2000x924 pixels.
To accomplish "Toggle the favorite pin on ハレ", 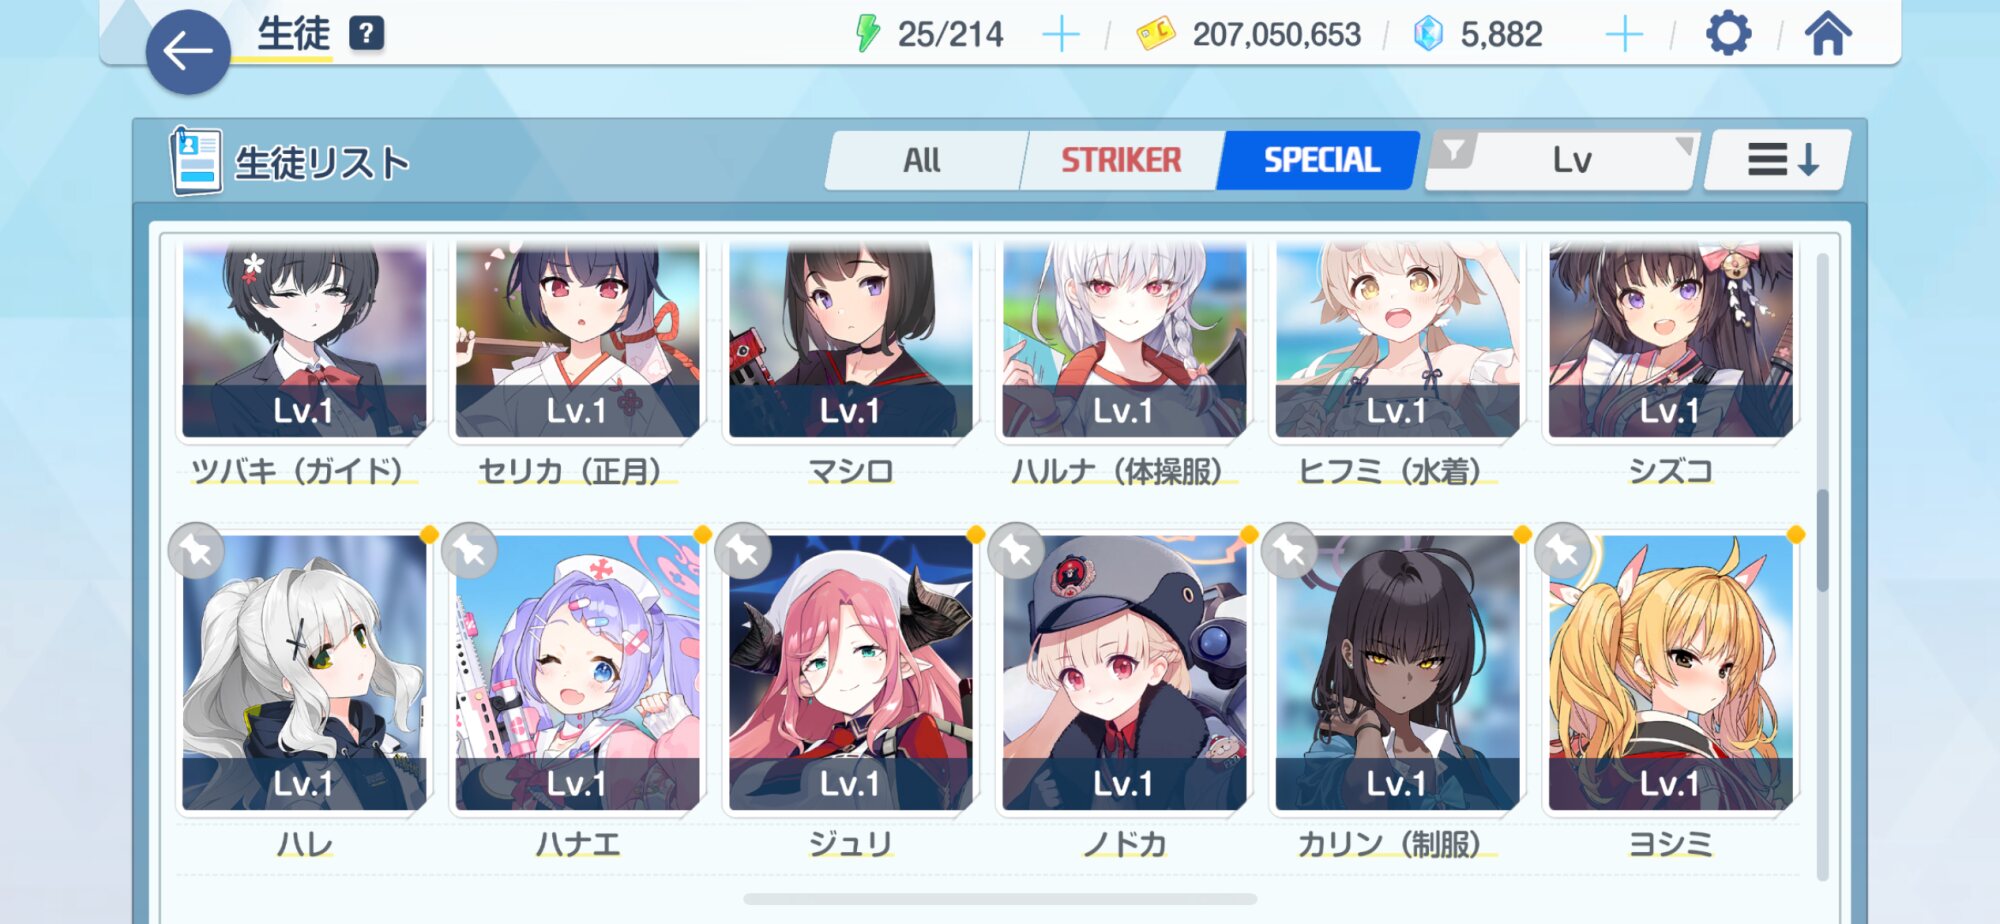I will [x=196, y=550].
